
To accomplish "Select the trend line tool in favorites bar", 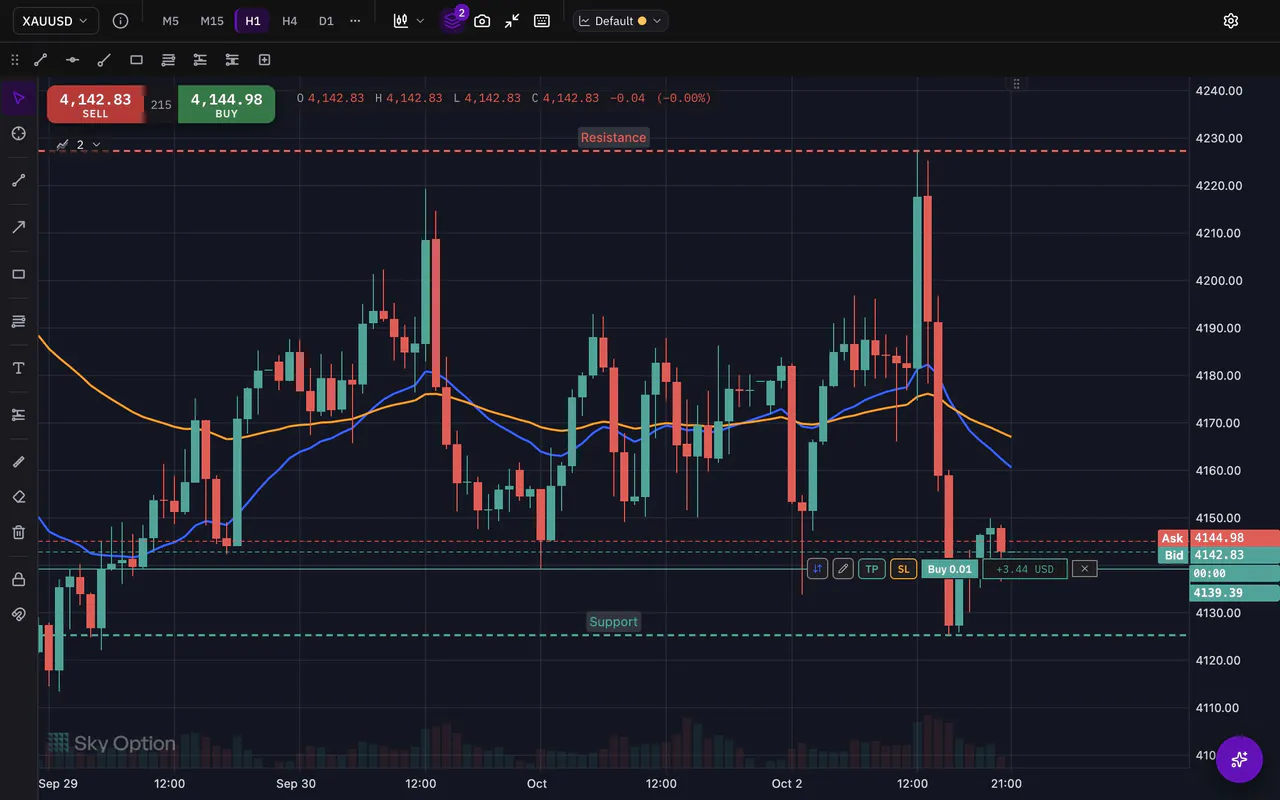I will coord(41,60).
